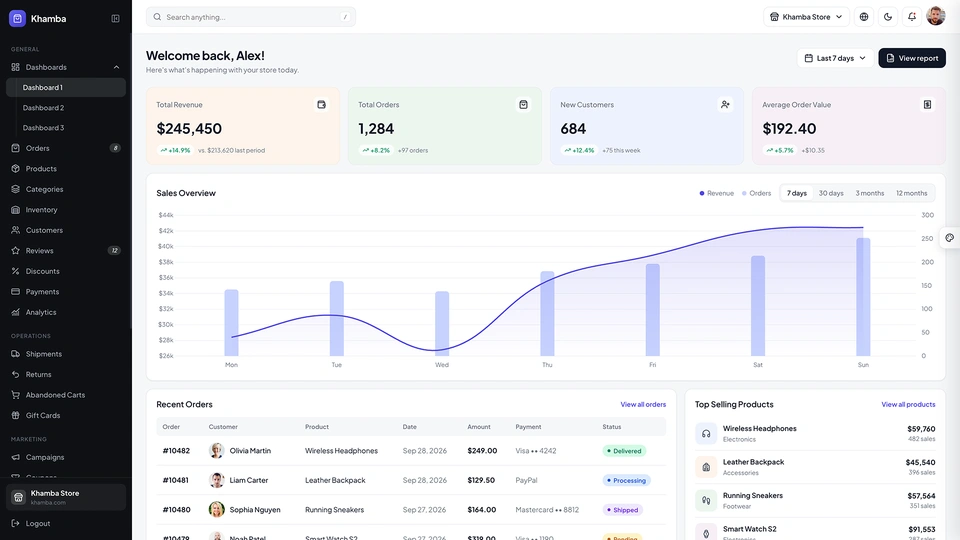The image size is (960, 540).
Task: Click the Shipped status badge
Action: pyautogui.click(x=622, y=510)
